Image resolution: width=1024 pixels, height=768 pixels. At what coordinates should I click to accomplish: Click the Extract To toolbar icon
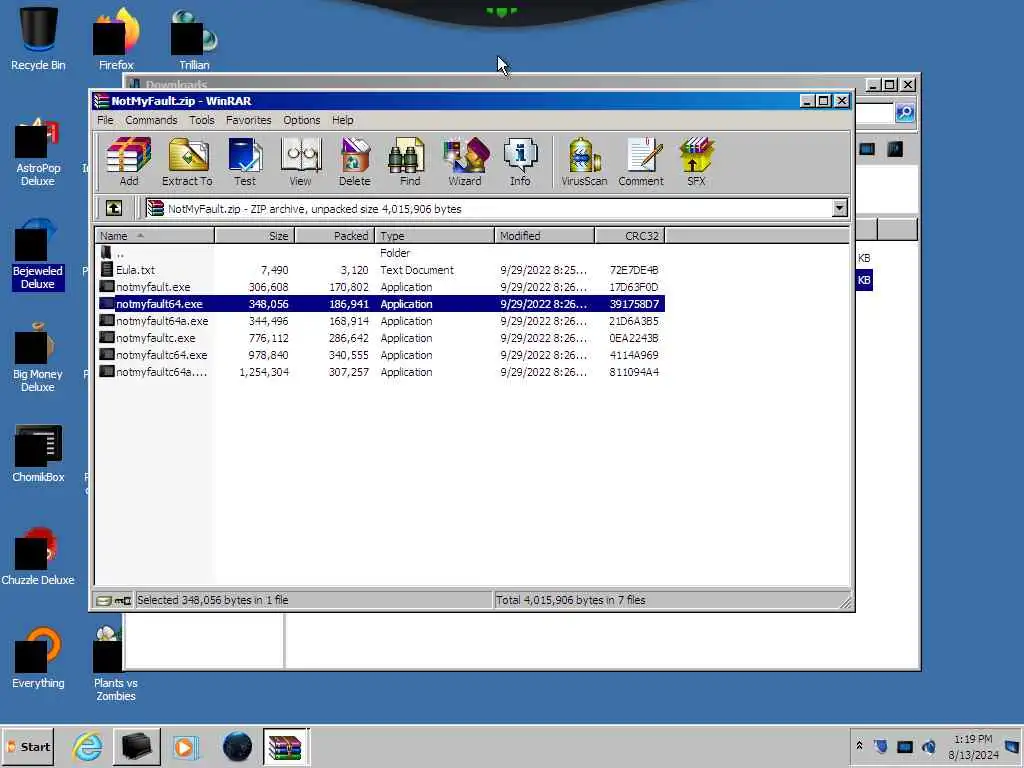tap(187, 162)
